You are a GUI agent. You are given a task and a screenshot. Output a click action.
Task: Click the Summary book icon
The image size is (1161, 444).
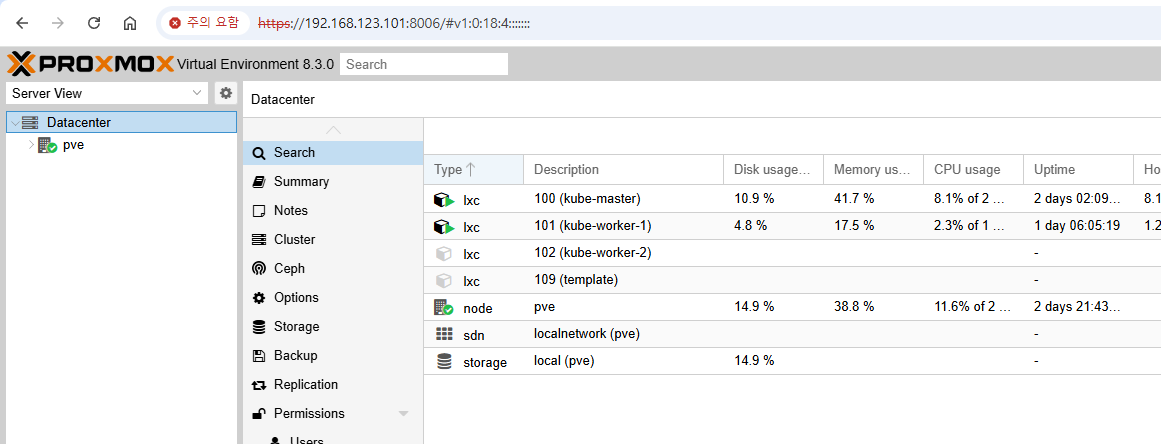point(258,181)
